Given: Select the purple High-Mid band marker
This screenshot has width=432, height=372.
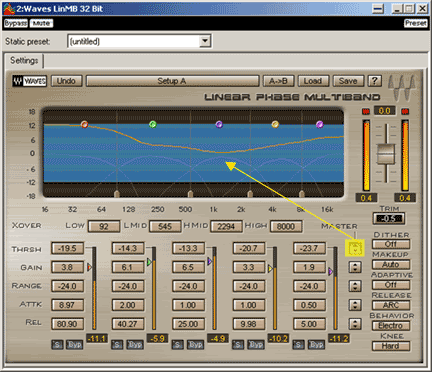Looking at the screenshot, I should coord(219,125).
